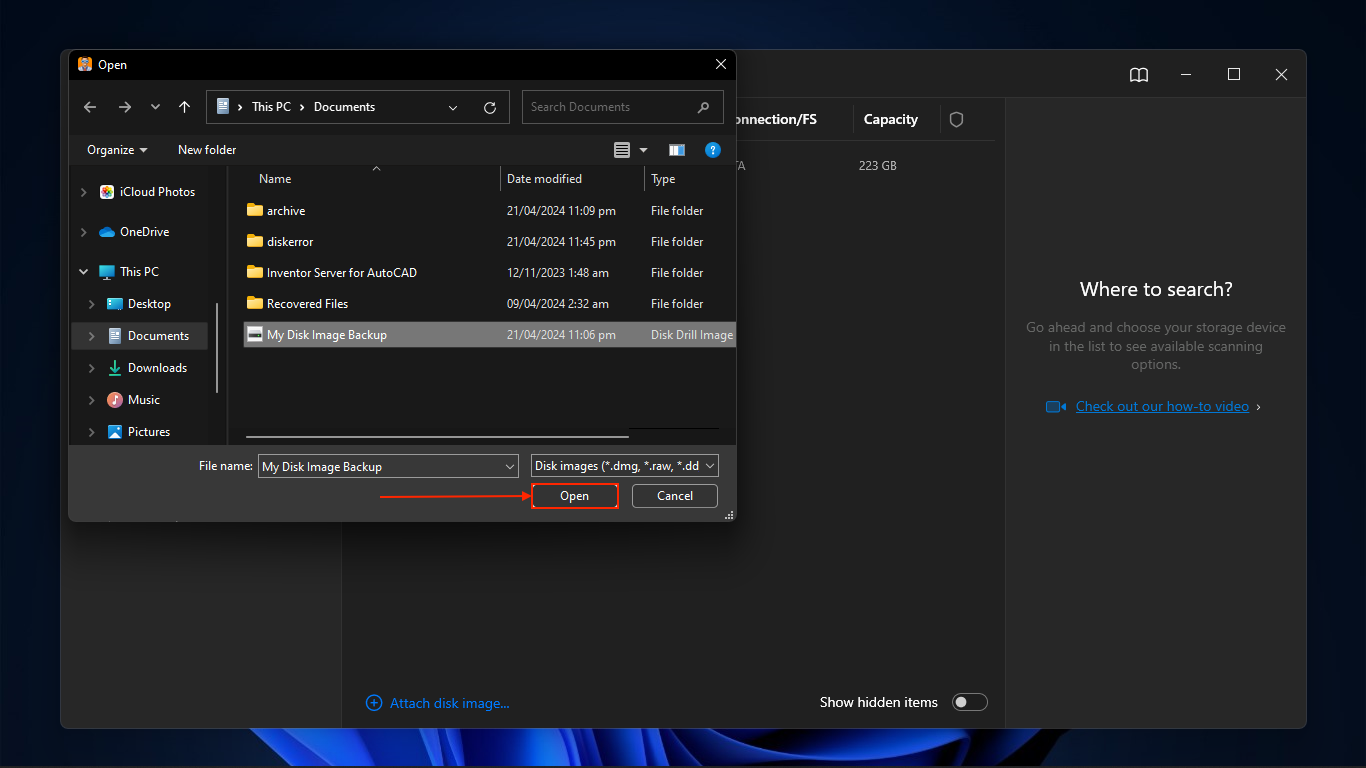
Task: Go up one folder level arrow
Action: (184, 107)
